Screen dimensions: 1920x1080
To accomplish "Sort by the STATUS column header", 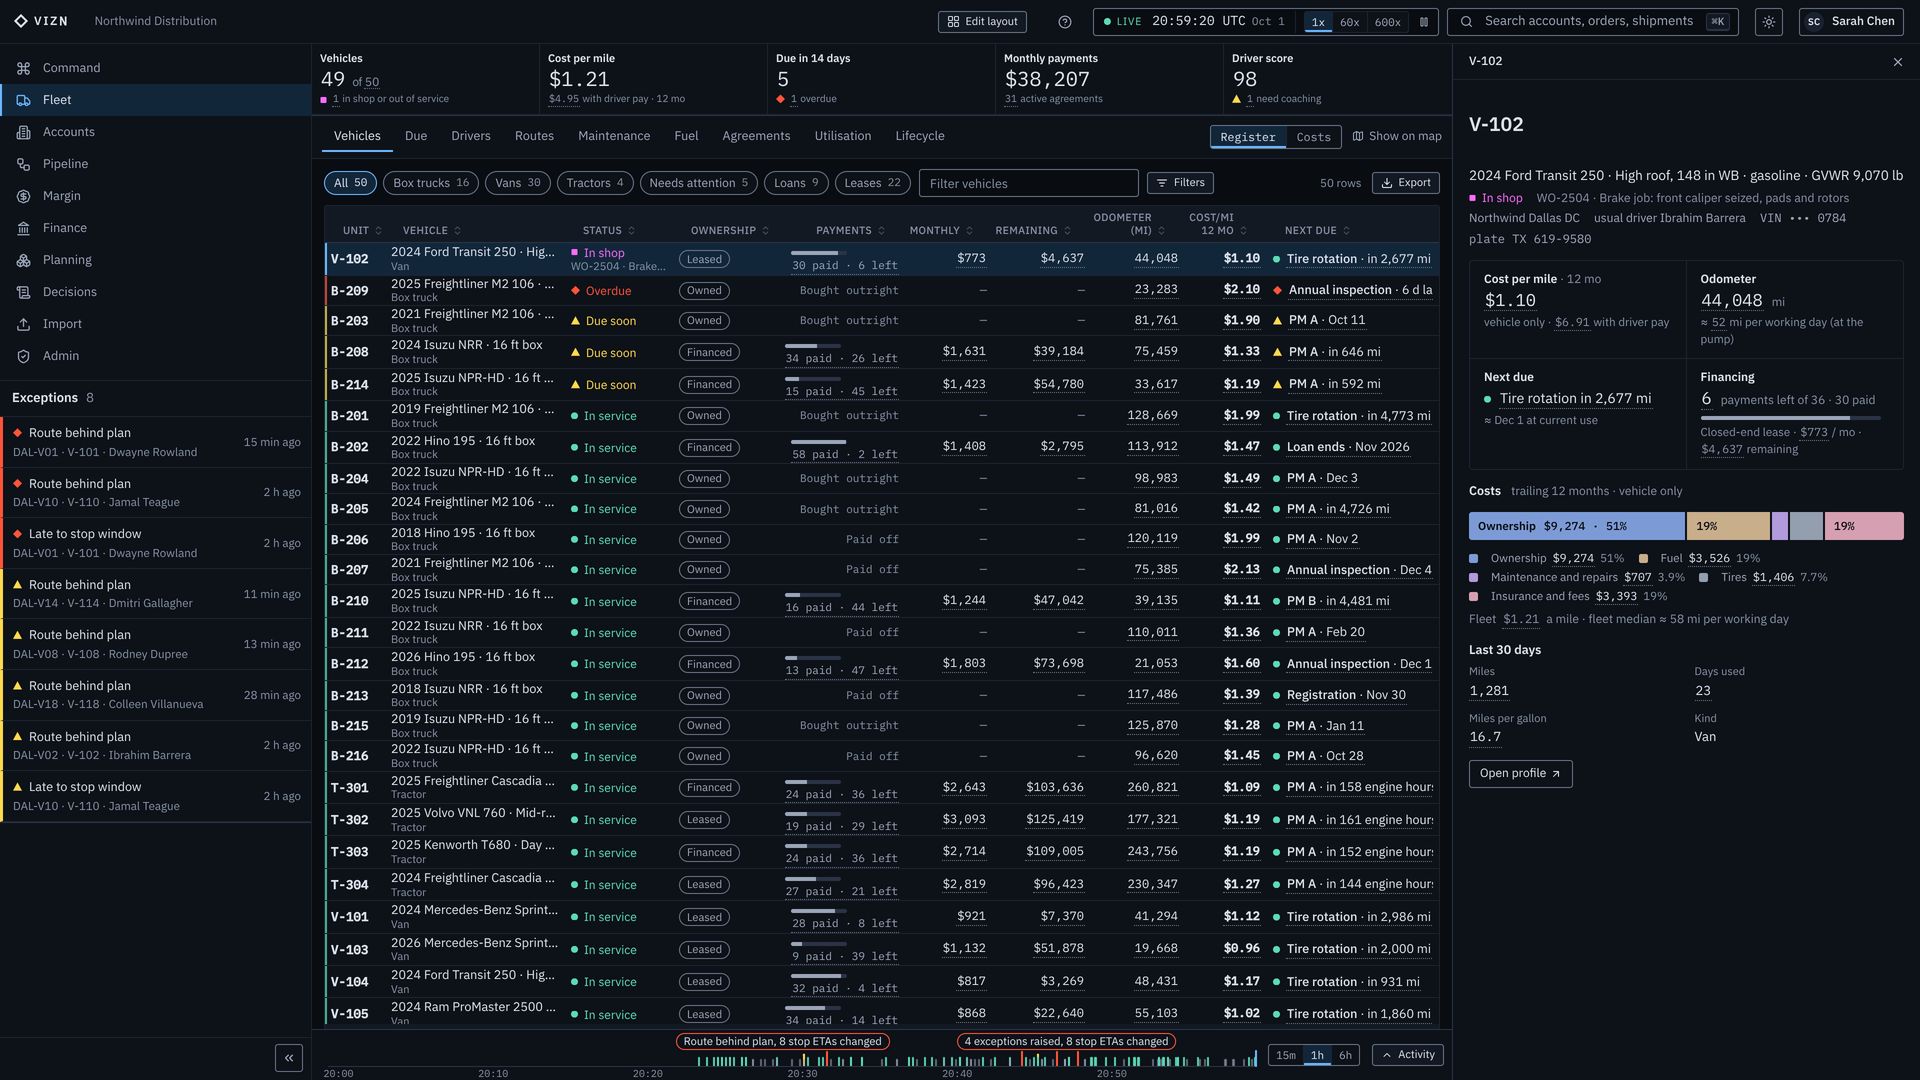I will (x=608, y=231).
